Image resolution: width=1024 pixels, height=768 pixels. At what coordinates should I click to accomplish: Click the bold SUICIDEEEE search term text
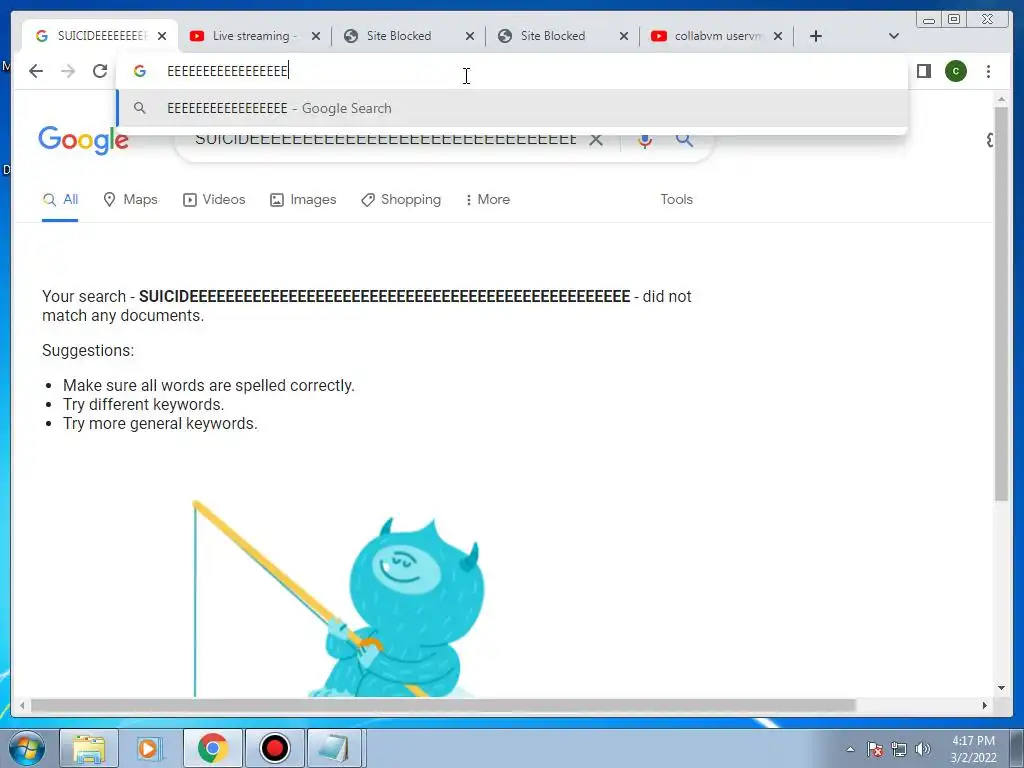click(385, 296)
